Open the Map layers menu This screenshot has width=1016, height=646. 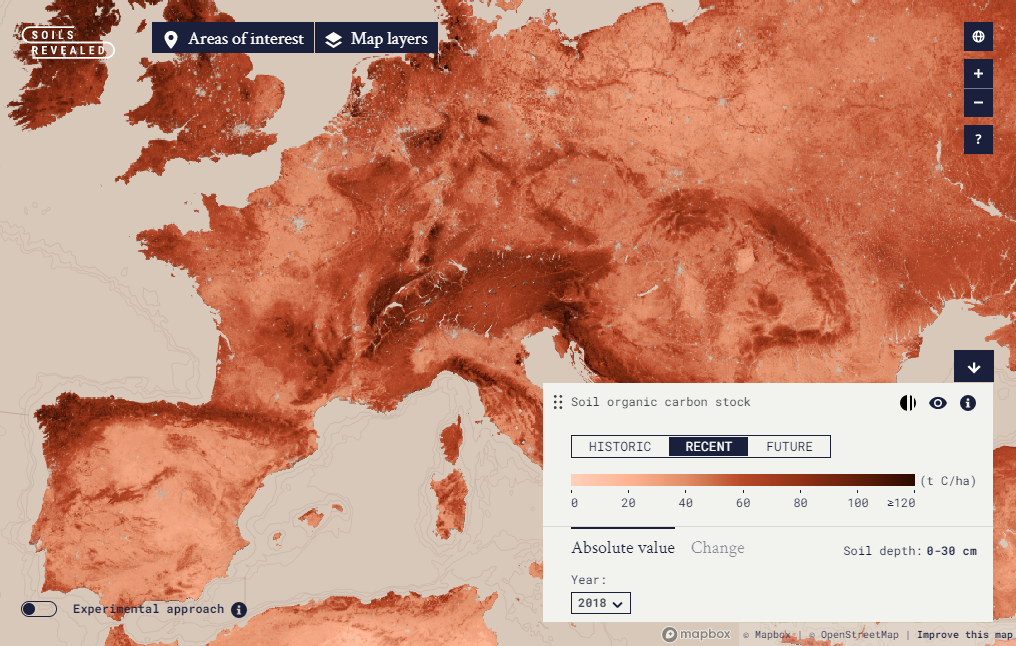pyautogui.click(x=376, y=39)
